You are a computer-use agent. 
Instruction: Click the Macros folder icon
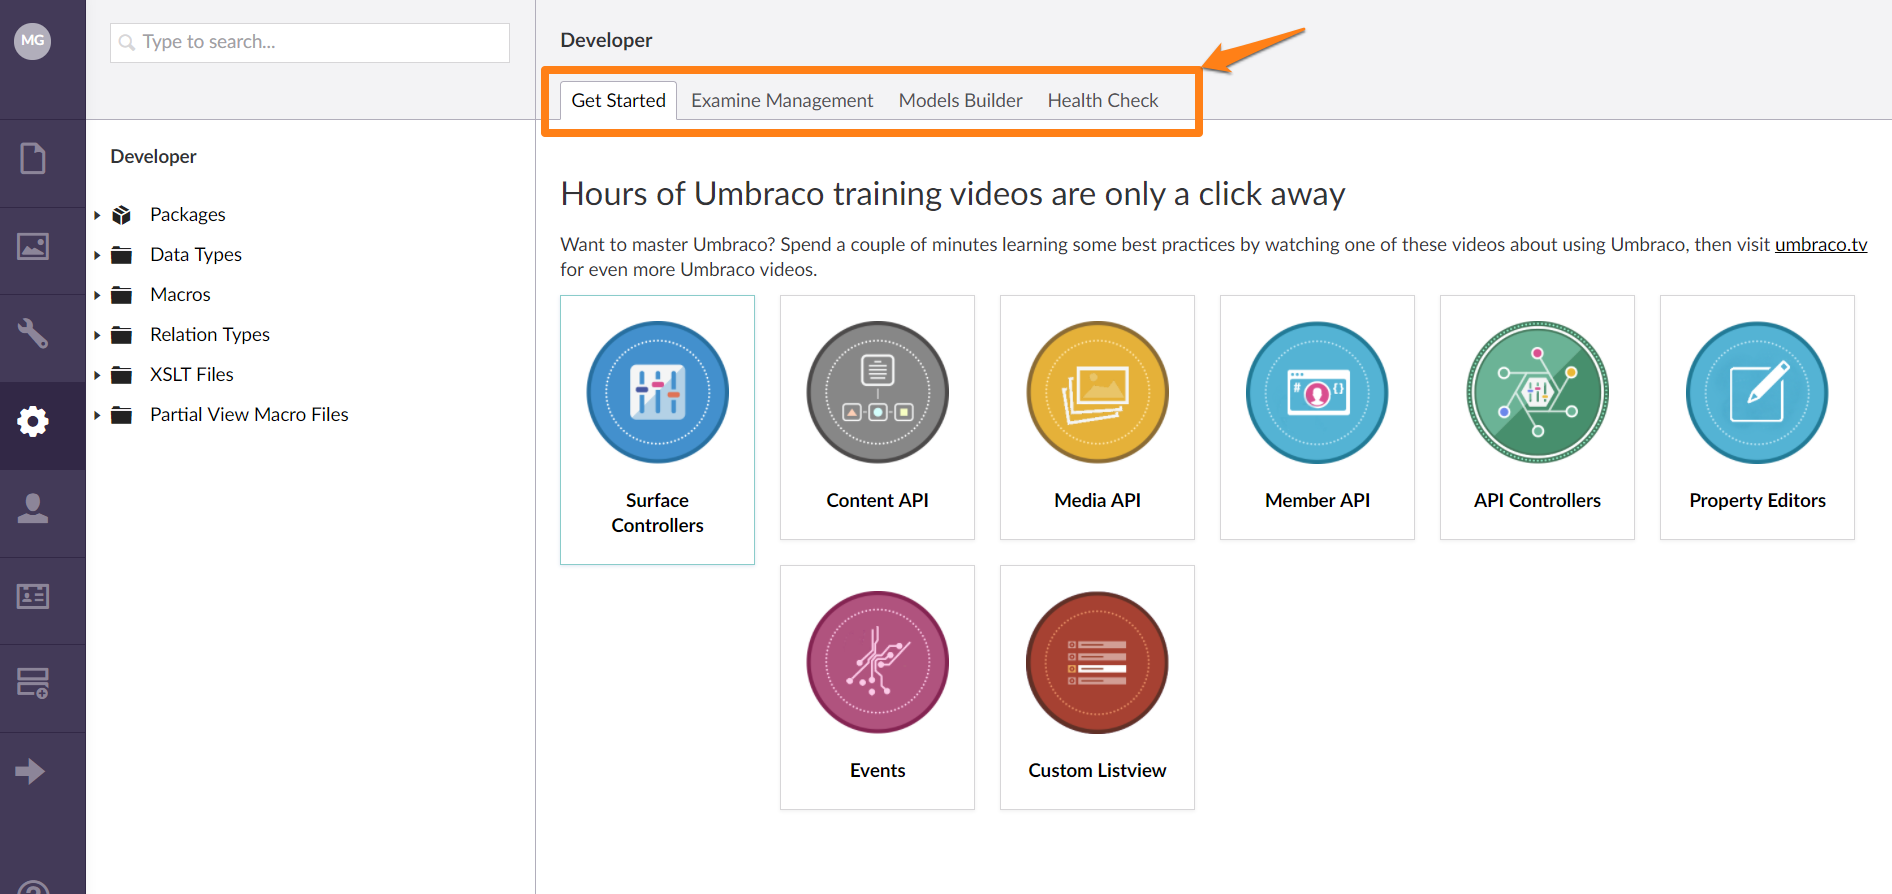122,295
